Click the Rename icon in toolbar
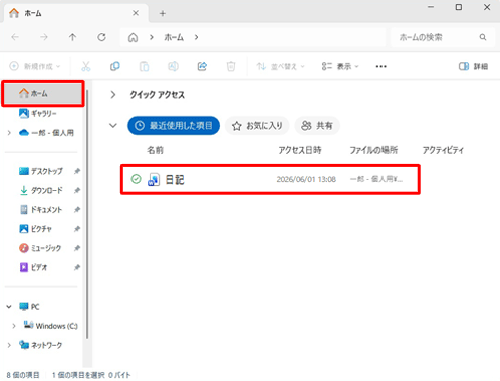This screenshot has width=500, height=381. pos(173,66)
